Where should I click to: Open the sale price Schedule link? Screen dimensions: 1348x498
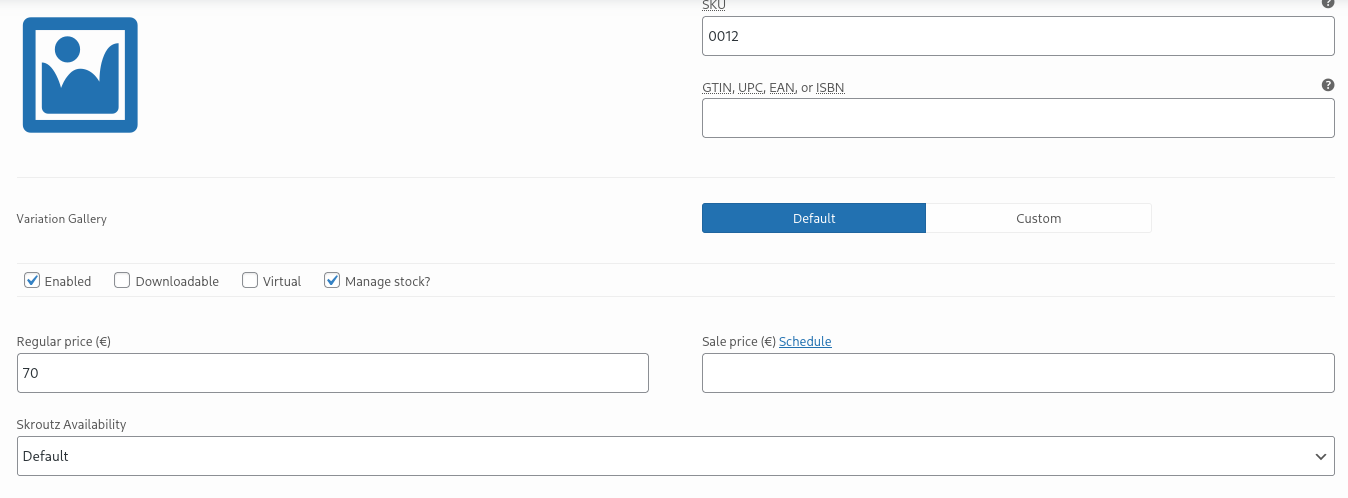pos(805,341)
